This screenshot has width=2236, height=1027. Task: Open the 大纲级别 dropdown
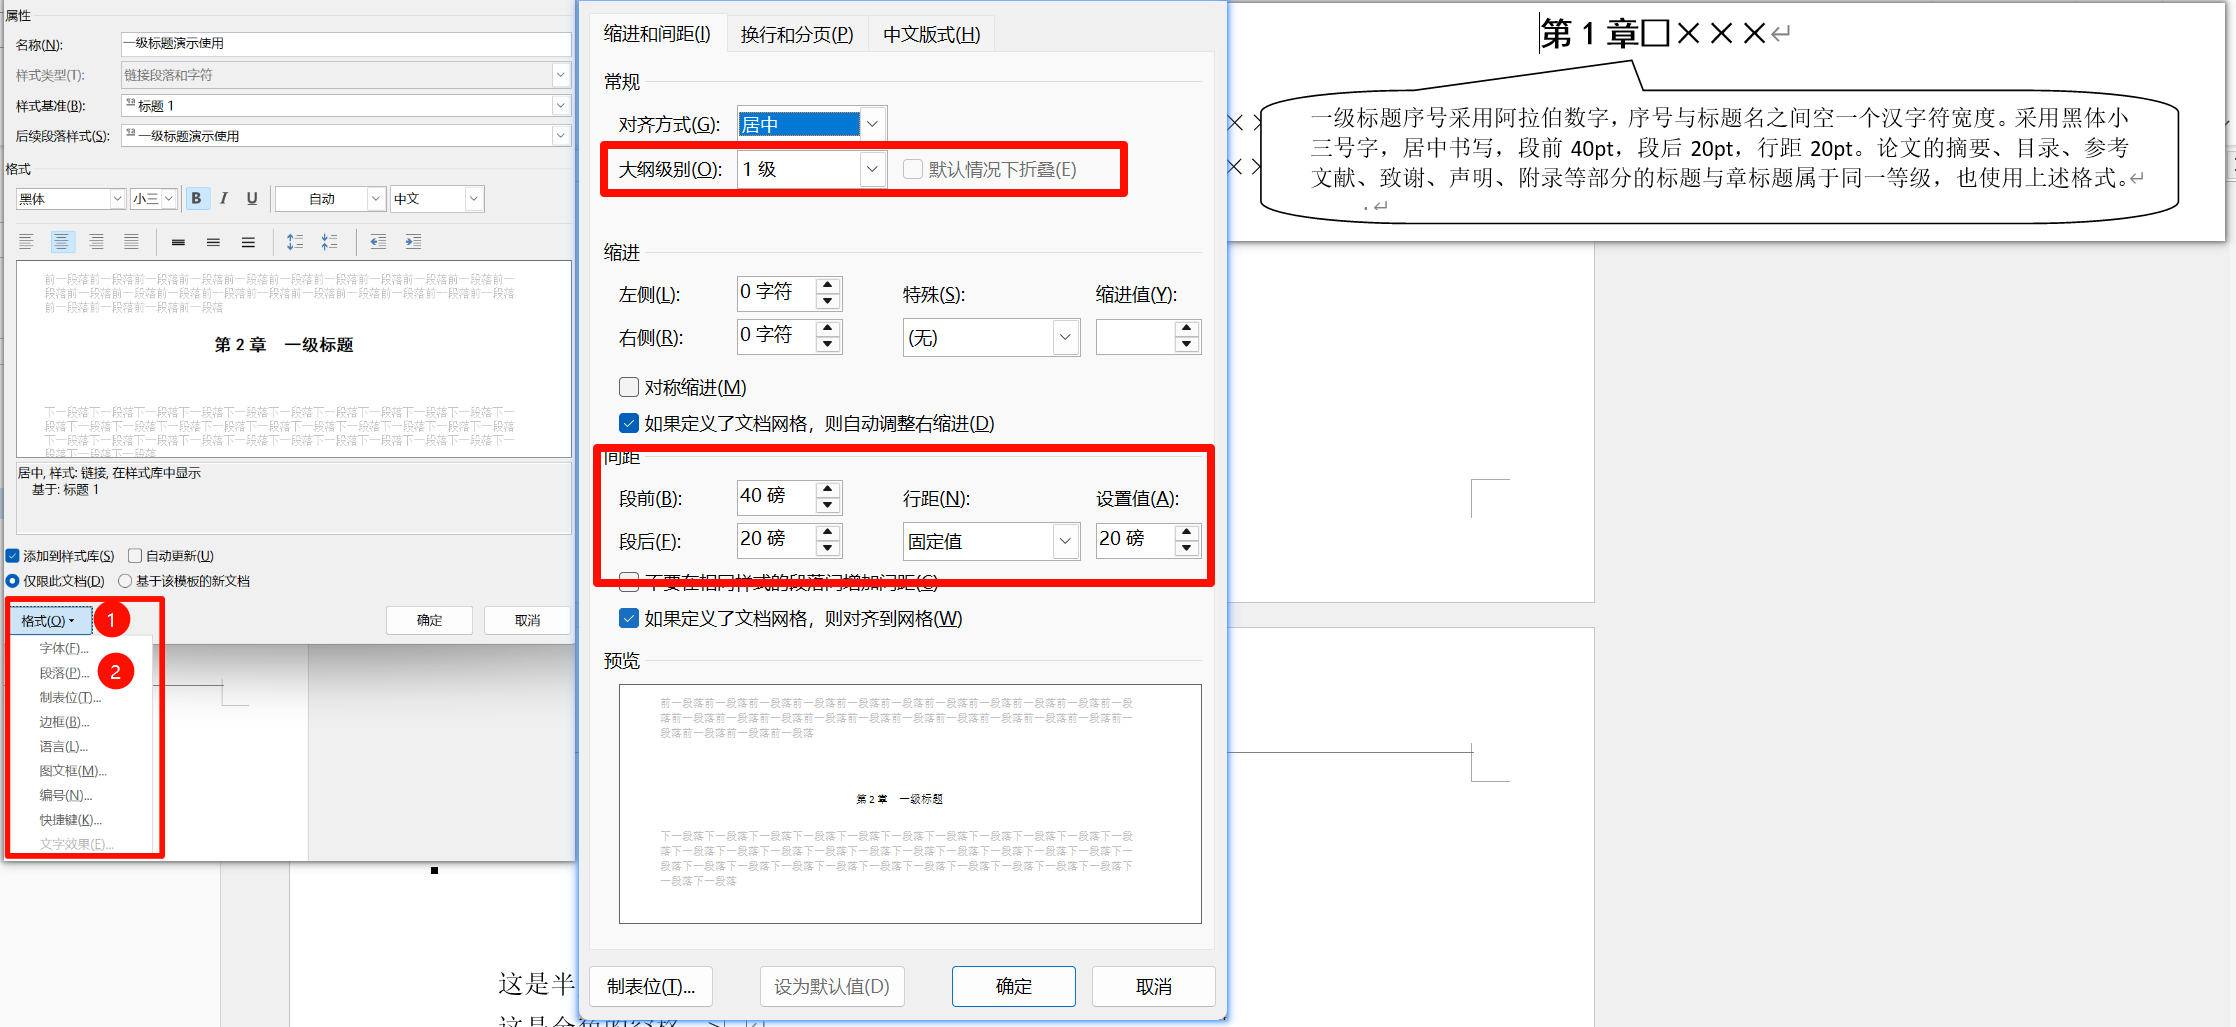coord(871,169)
